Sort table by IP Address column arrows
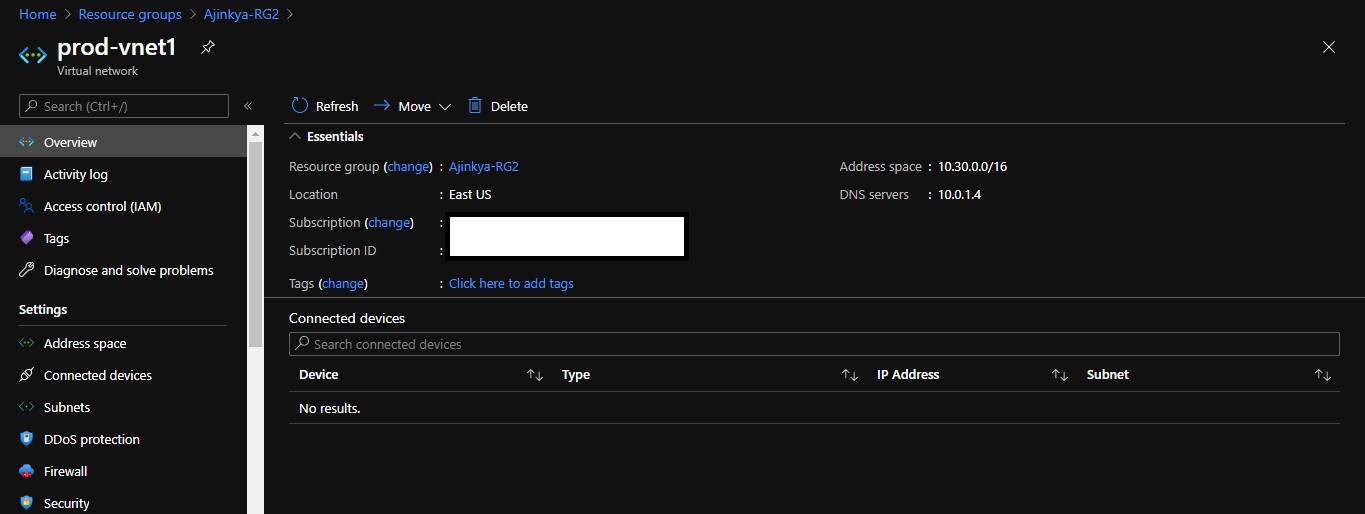The height and width of the screenshot is (514, 1365). (x=1060, y=375)
